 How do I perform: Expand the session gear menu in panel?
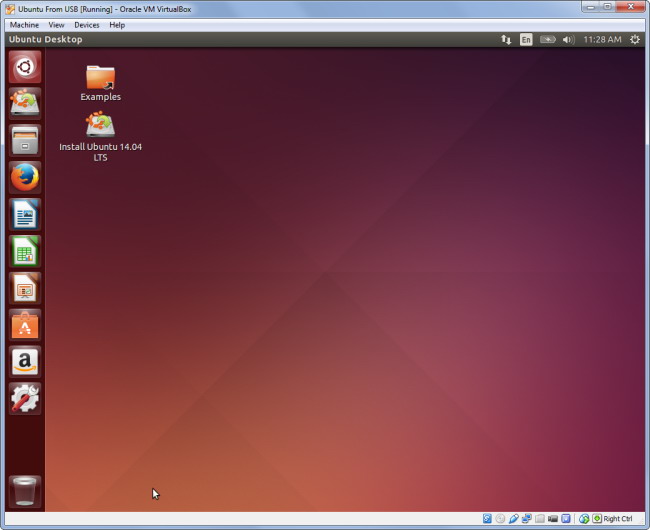[634, 40]
